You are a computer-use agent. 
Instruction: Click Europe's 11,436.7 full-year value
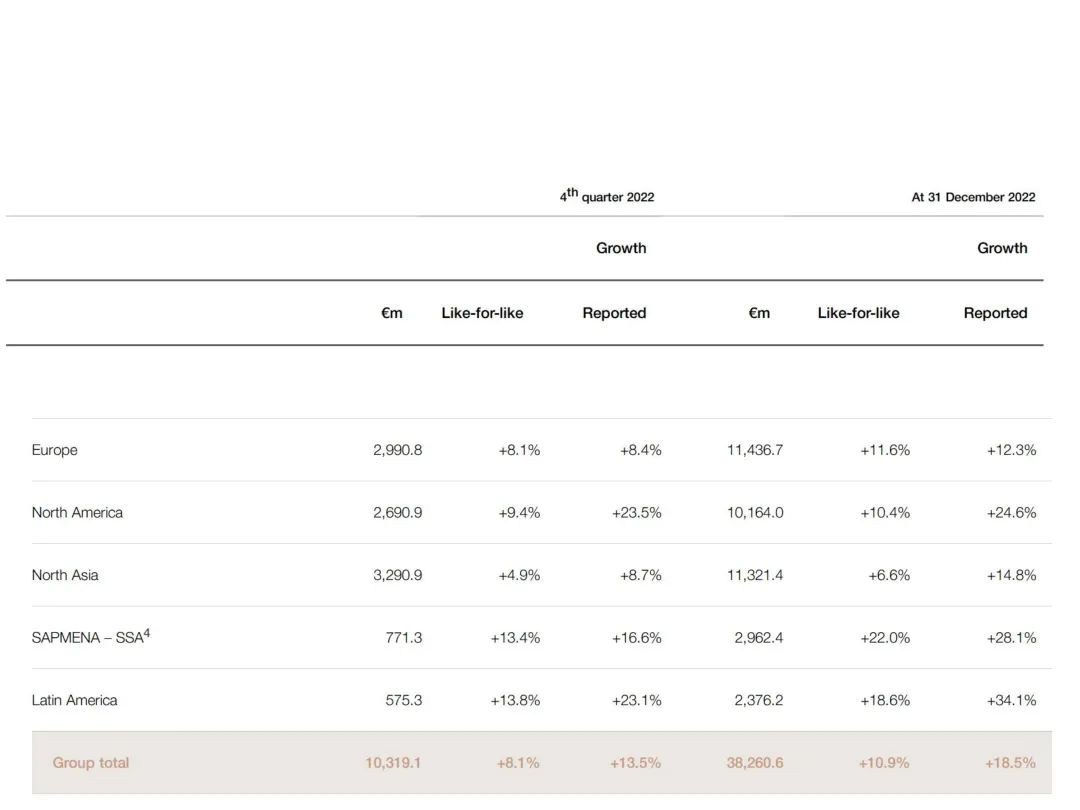point(755,450)
